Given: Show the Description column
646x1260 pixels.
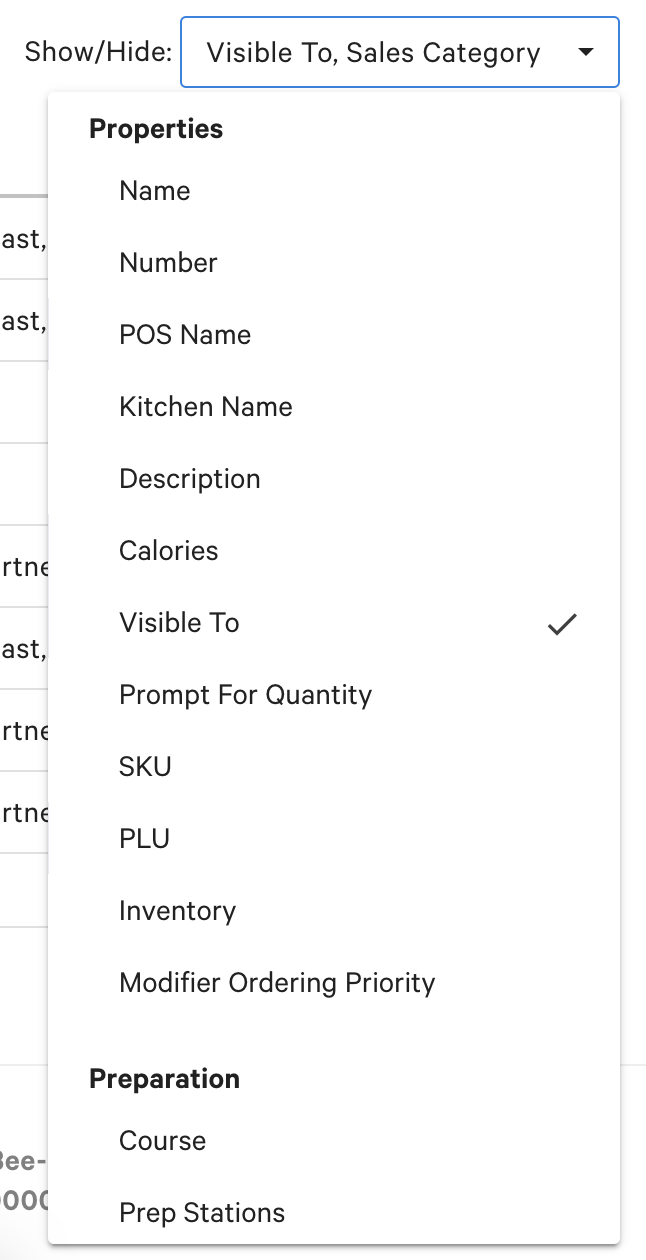Looking at the screenshot, I should point(190,479).
